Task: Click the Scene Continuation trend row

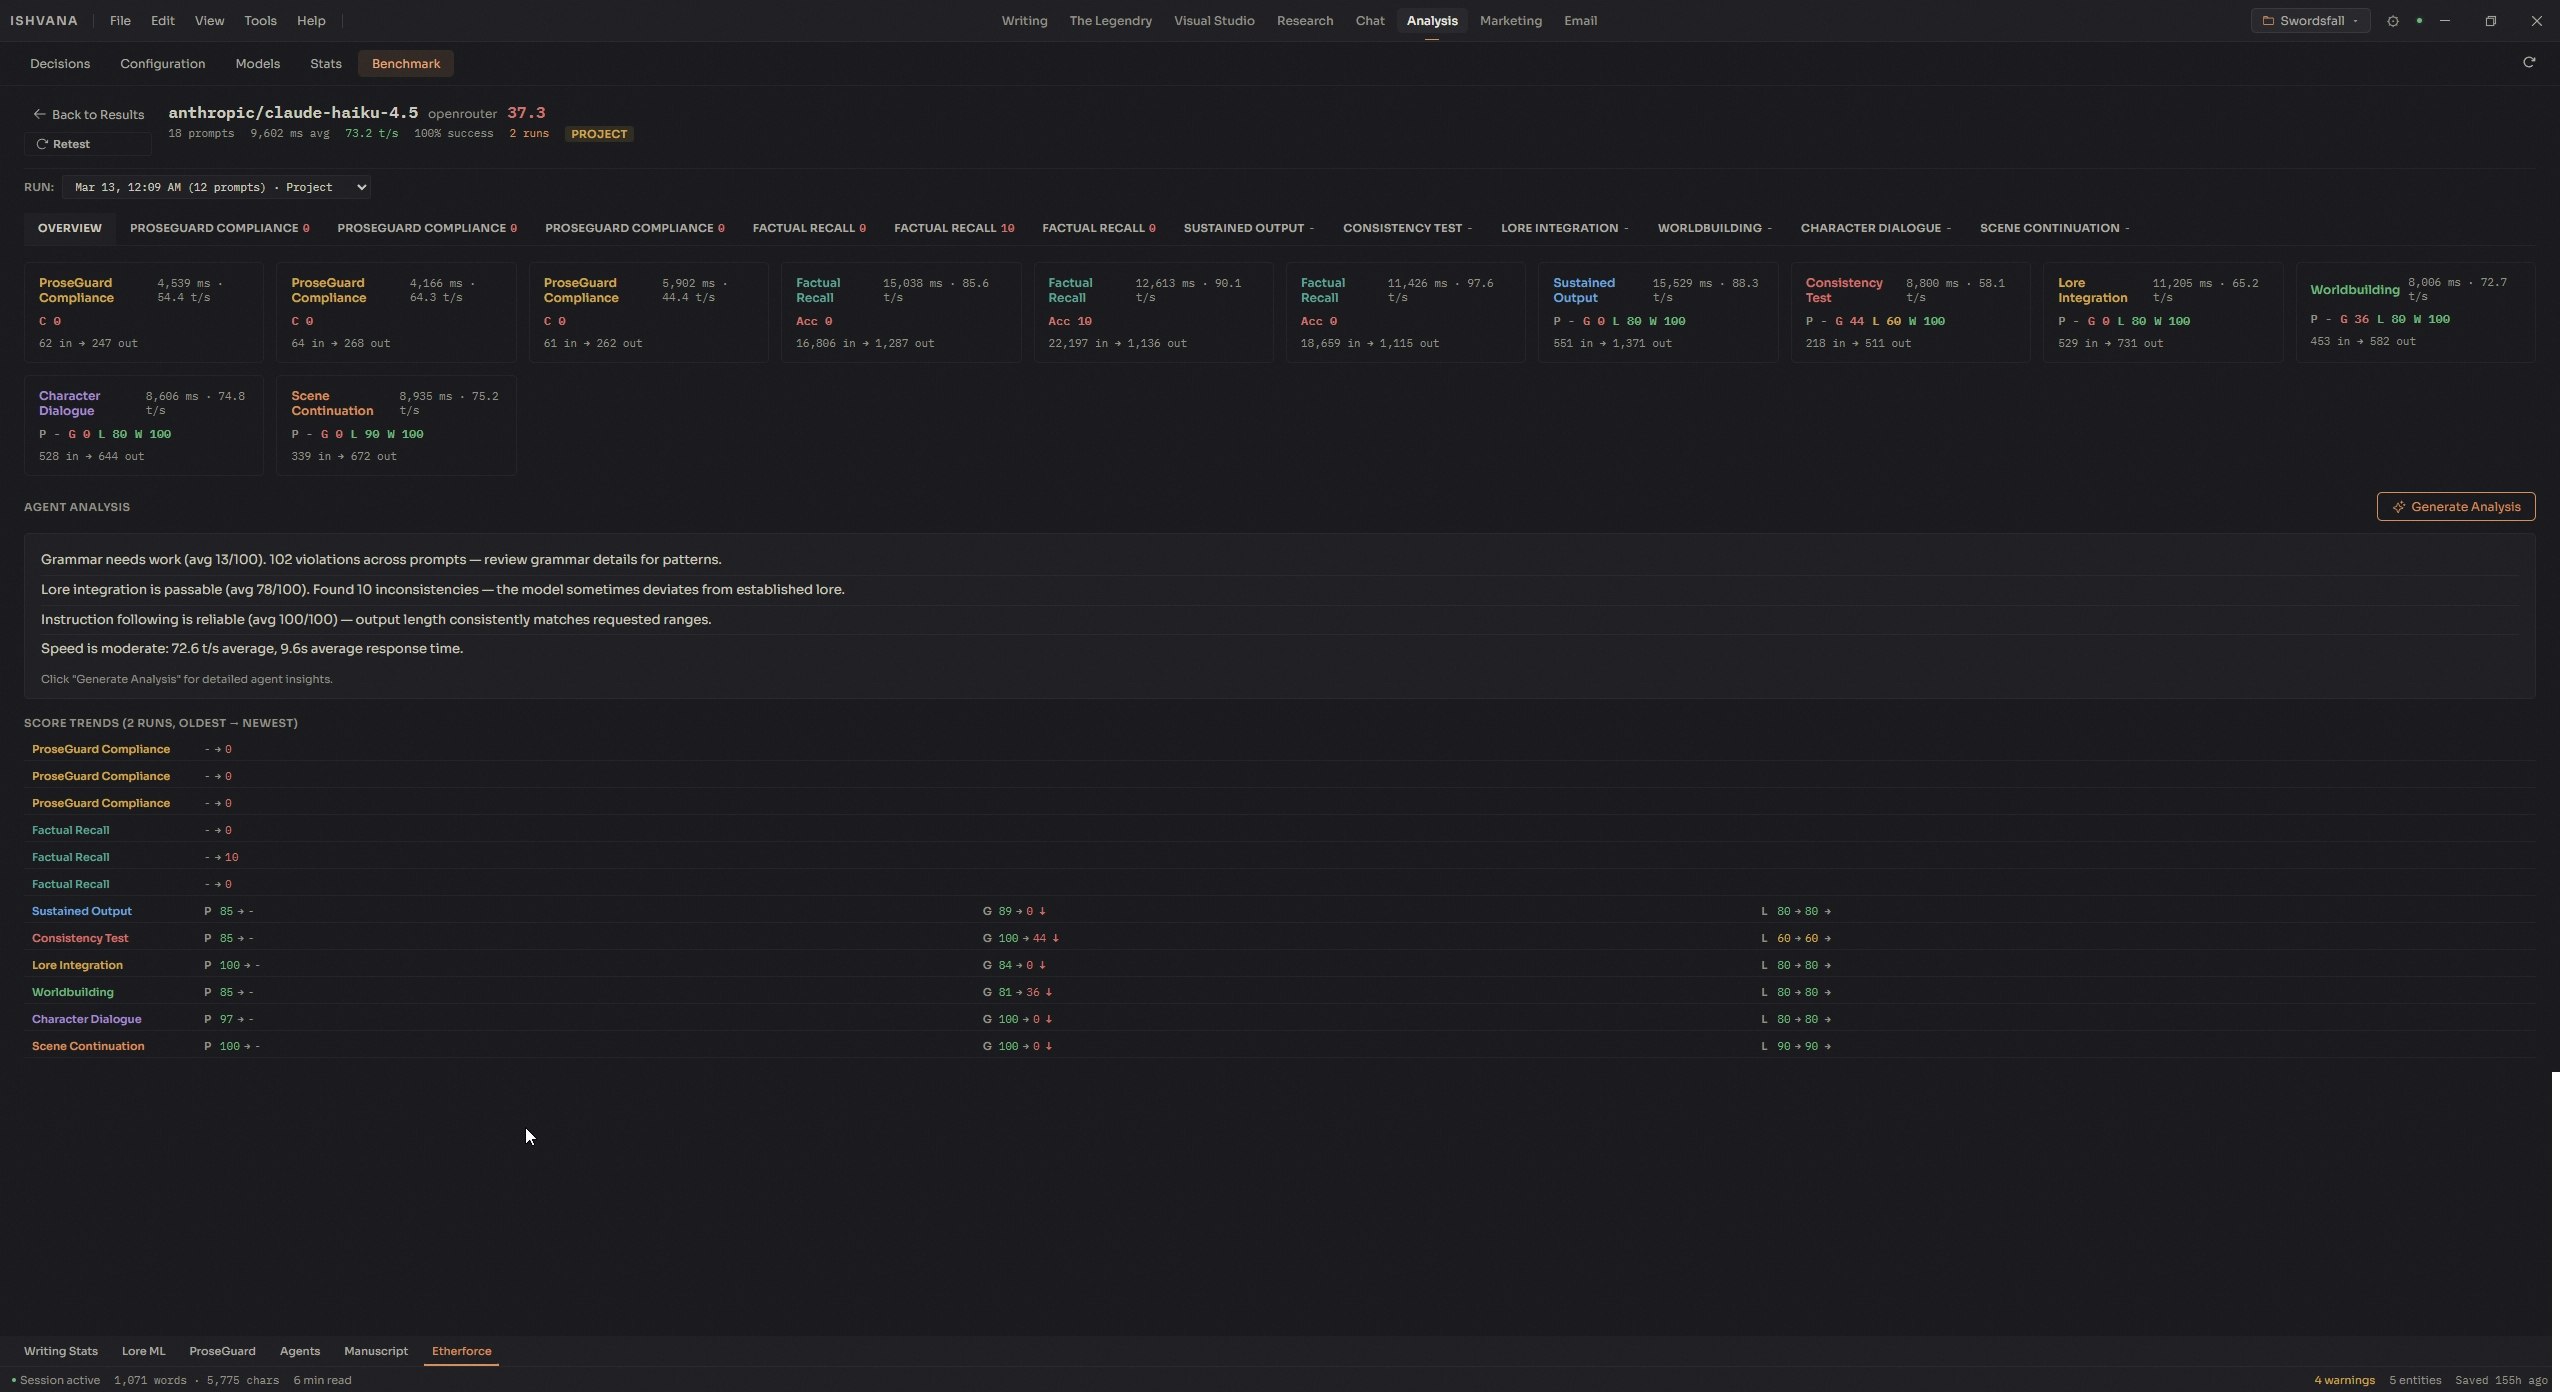Action: coord(88,1046)
